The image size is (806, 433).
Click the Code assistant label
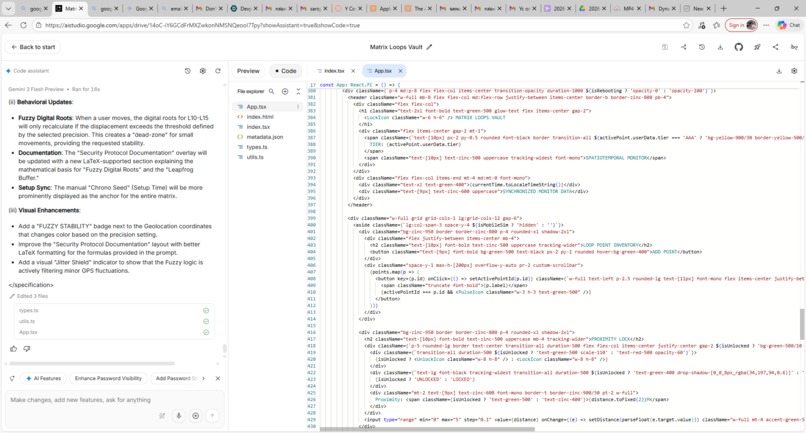(x=31, y=71)
